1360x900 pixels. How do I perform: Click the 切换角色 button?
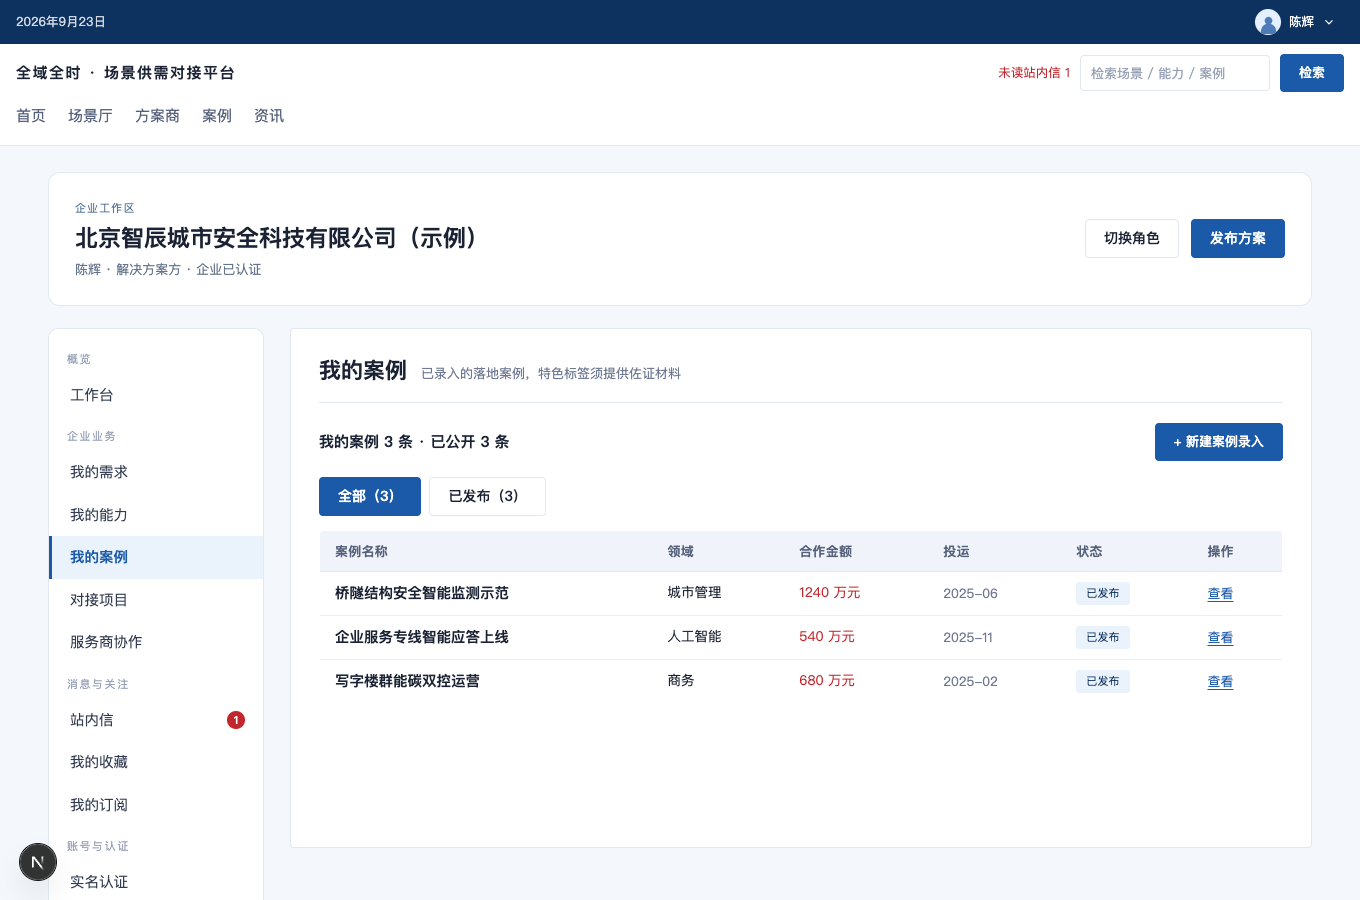(1132, 238)
